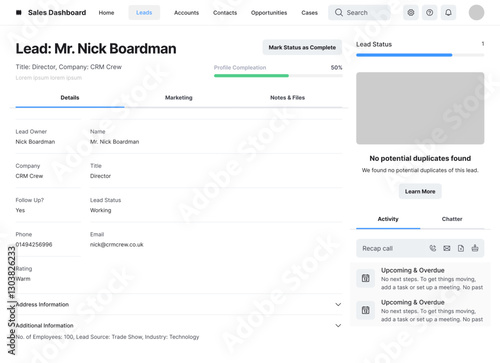Select the Chatter tab
Screen dimensions: 500x363
point(452,219)
